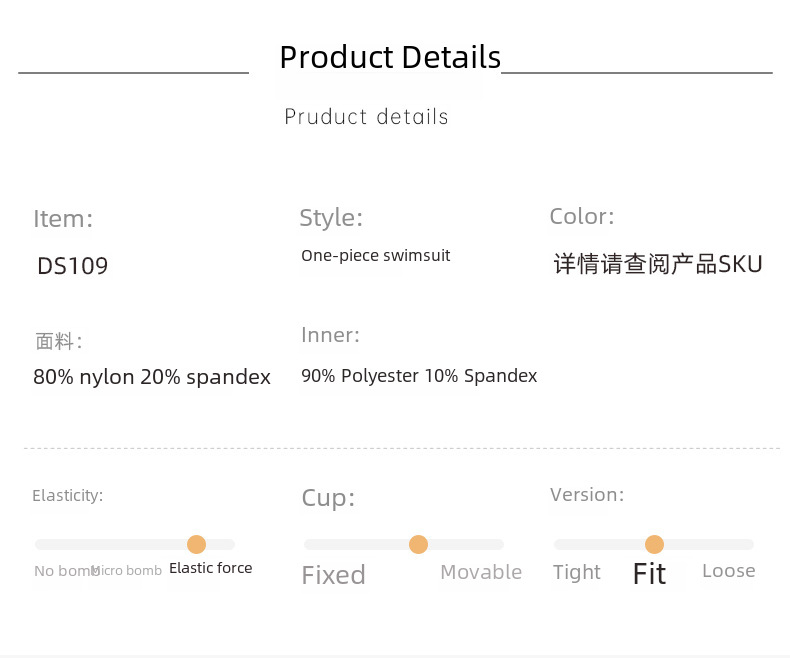Click the DS109 item number
This screenshot has width=790, height=658.
[x=72, y=266]
